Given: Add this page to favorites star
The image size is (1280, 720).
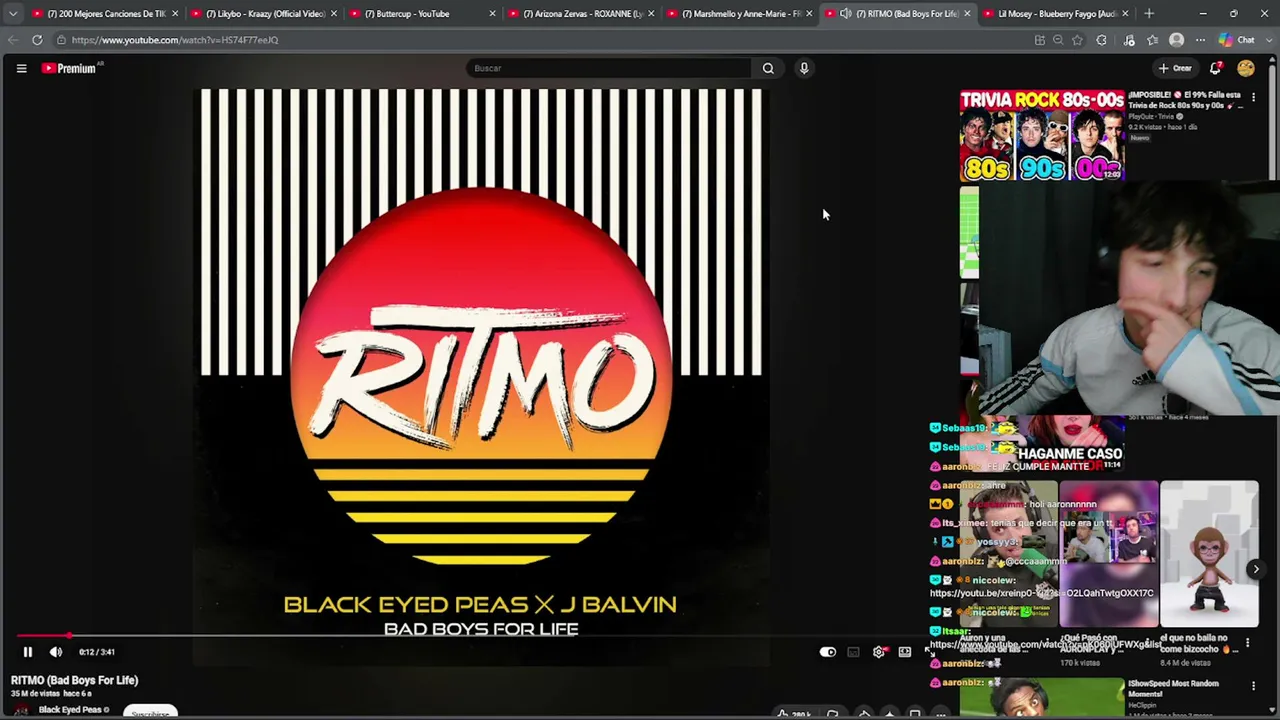Looking at the screenshot, I should coord(1077,40).
